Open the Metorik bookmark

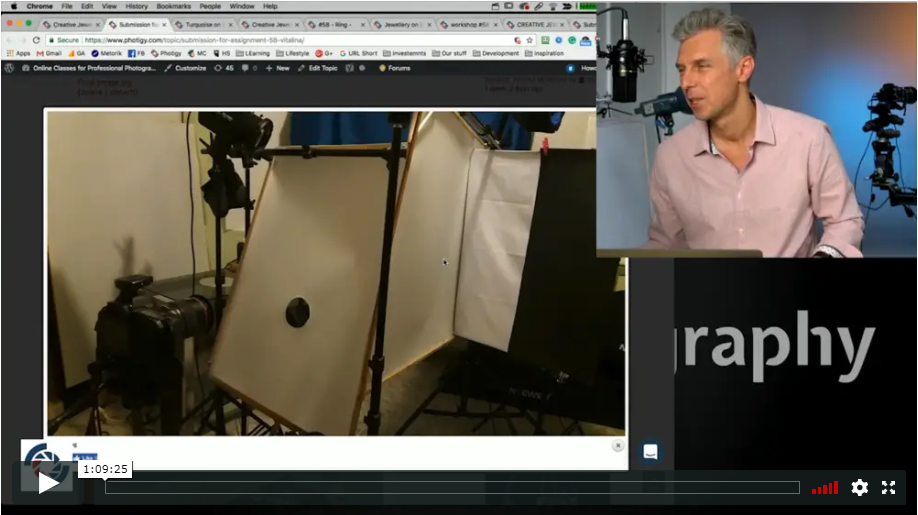[107, 53]
